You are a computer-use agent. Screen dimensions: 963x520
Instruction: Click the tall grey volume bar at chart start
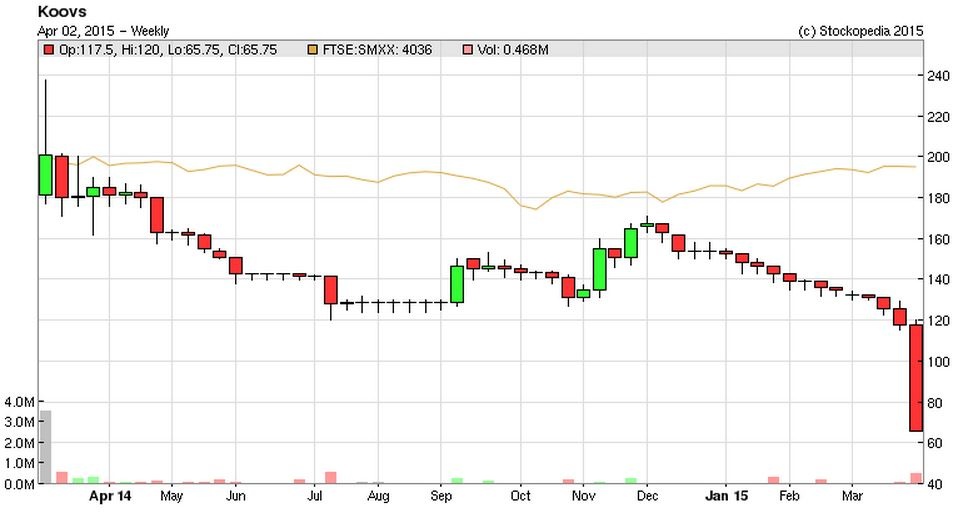tap(45, 447)
